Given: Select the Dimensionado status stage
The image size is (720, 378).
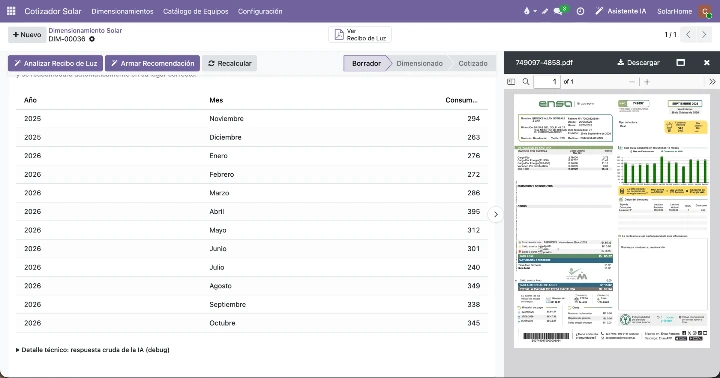Looking at the screenshot, I should 419,63.
